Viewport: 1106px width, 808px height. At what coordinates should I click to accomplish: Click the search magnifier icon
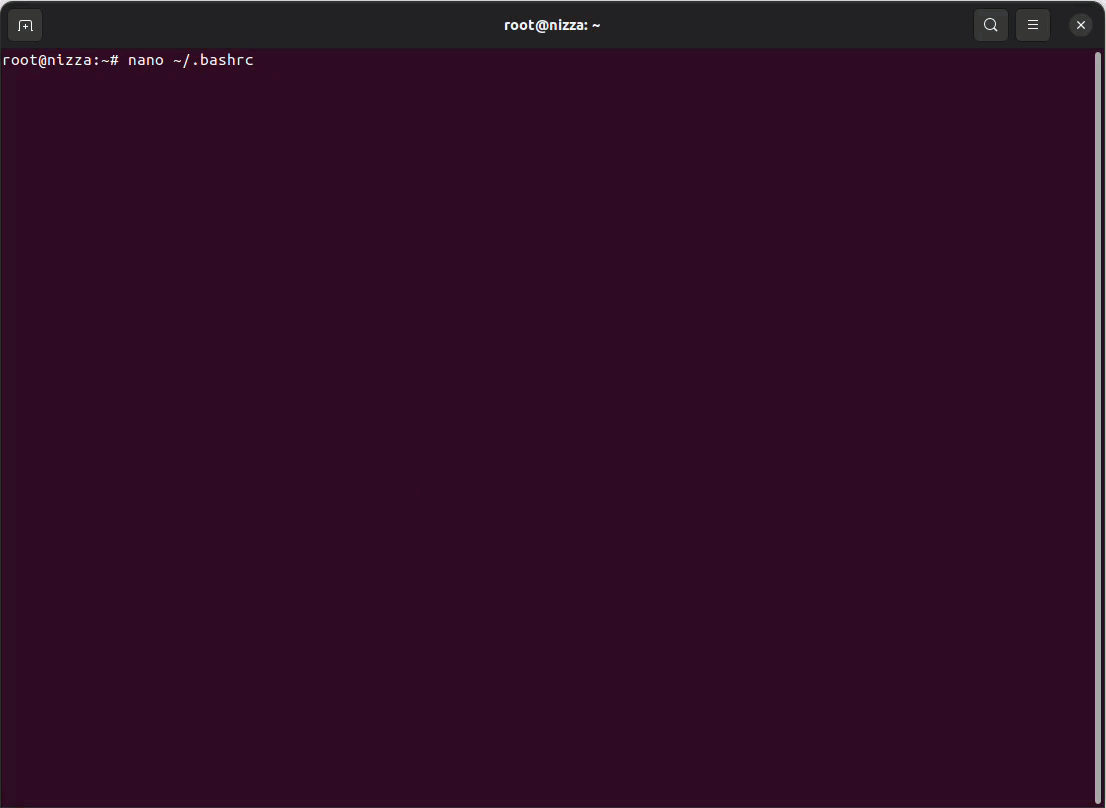click(990, 25)
